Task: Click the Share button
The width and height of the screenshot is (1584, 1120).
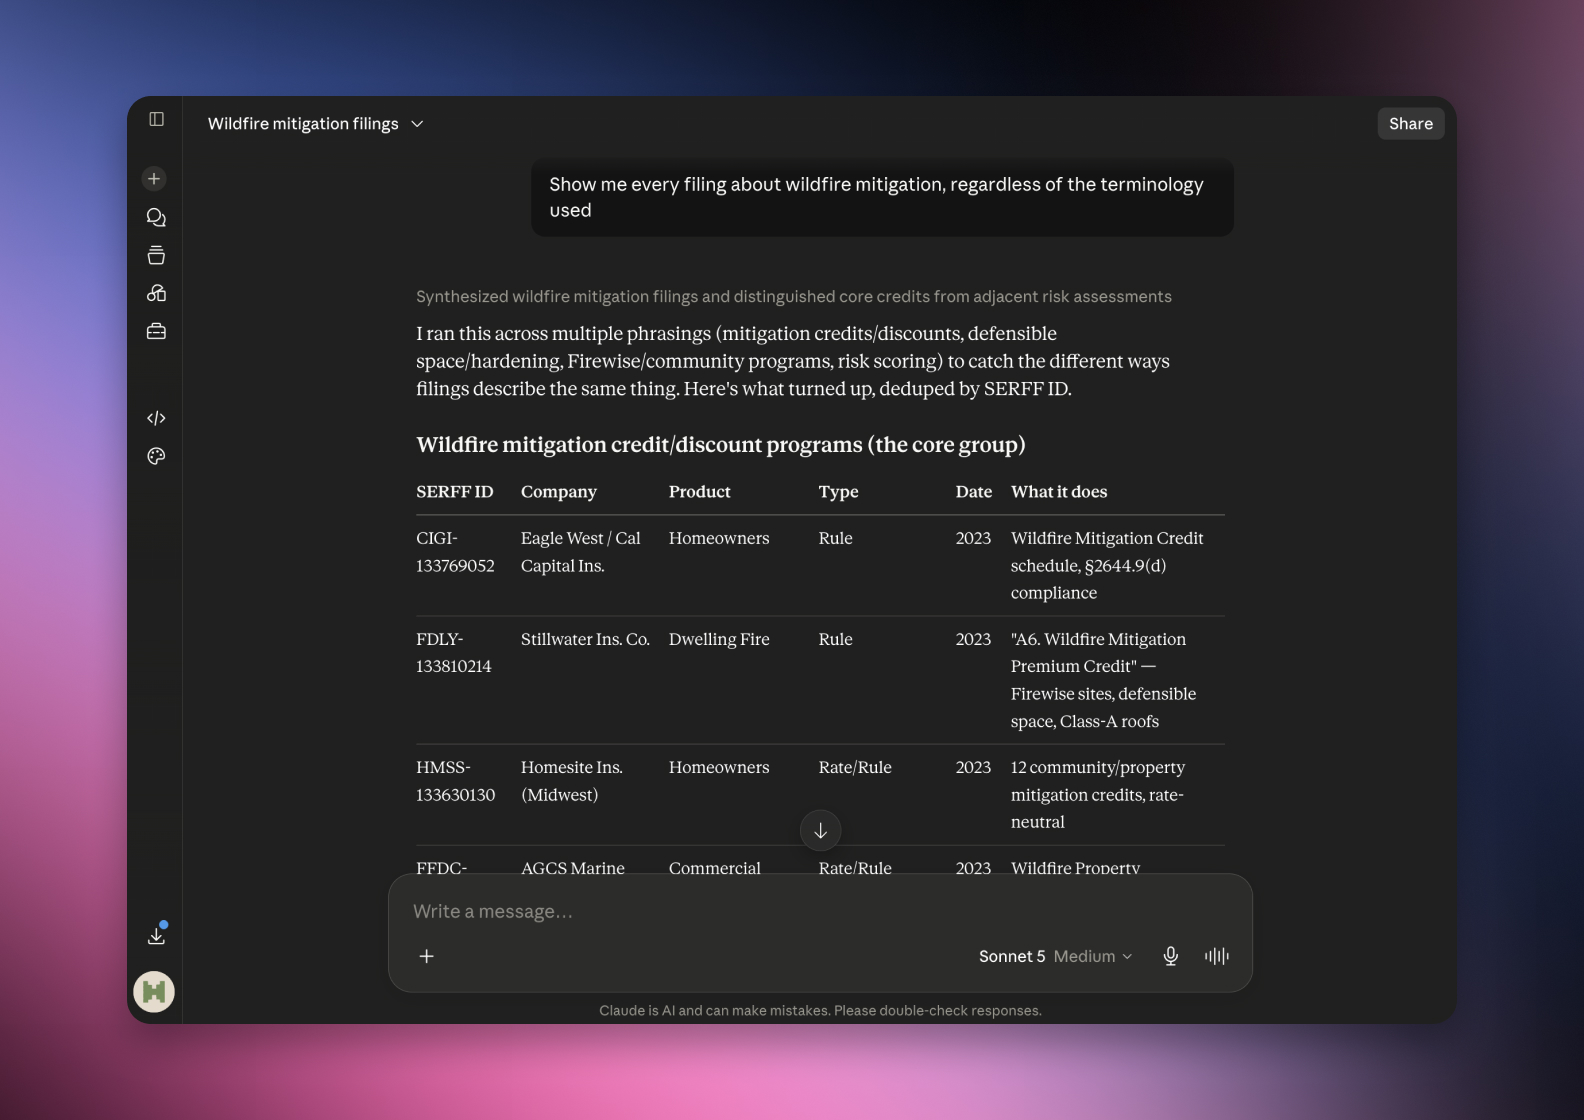Action: click(1410, 124)
